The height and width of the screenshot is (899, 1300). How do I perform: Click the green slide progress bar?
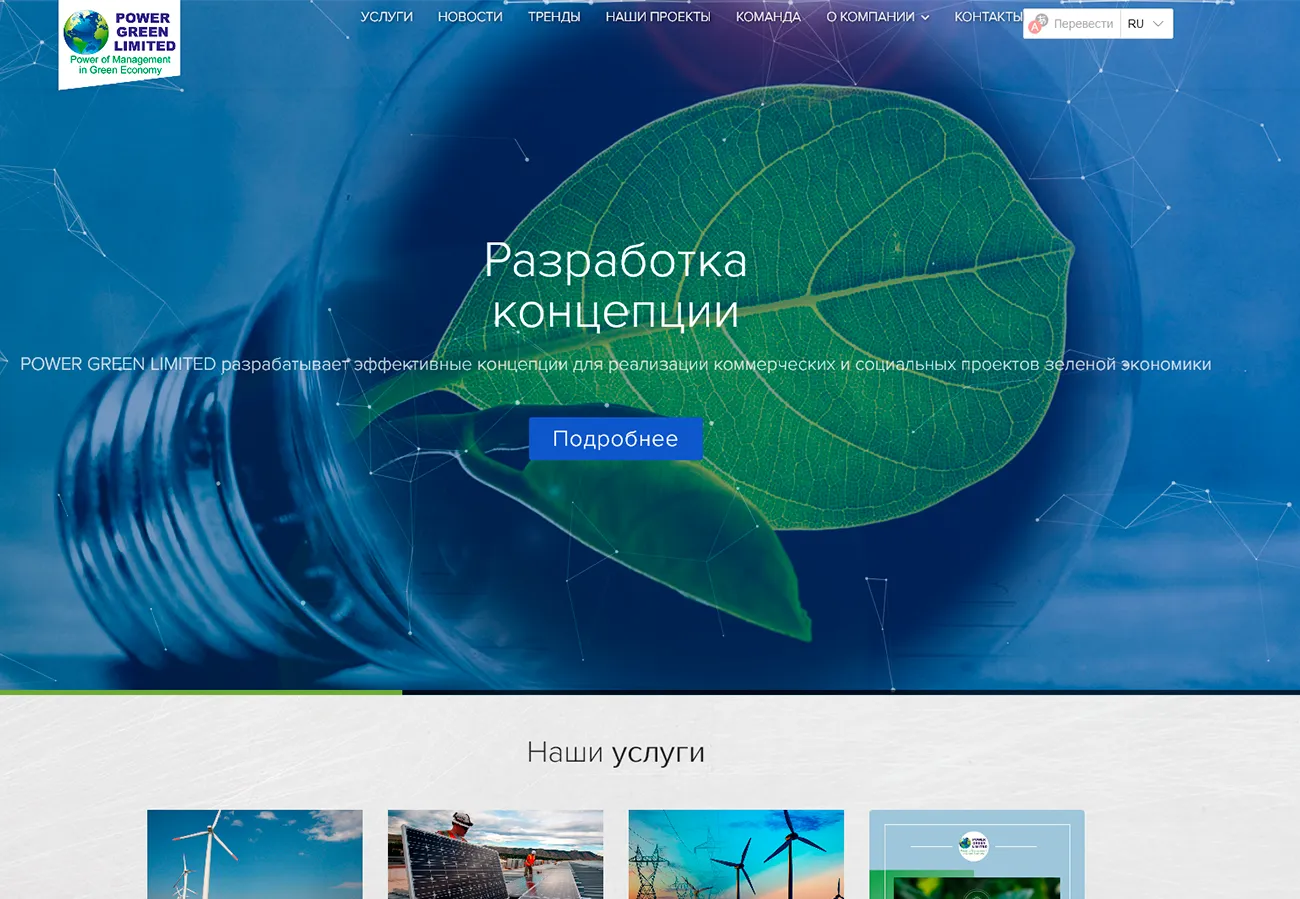click(x=200, y=692)
